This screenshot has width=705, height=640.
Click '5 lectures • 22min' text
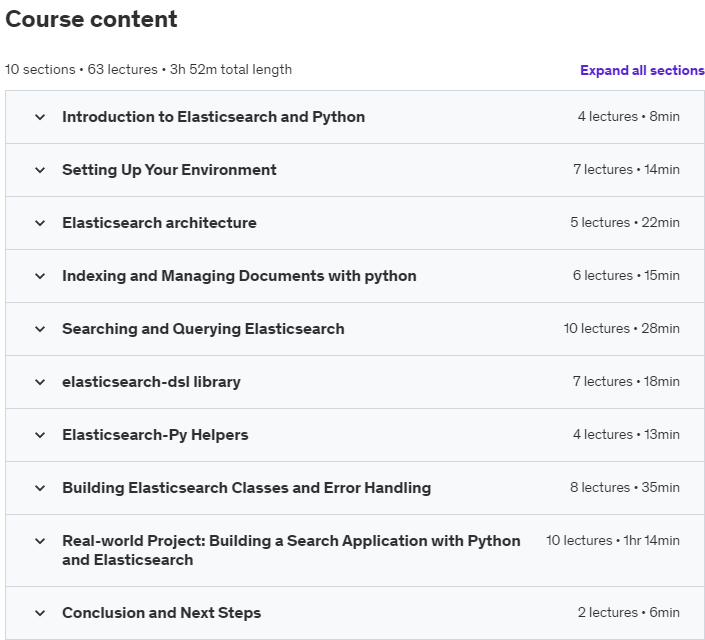625,223
